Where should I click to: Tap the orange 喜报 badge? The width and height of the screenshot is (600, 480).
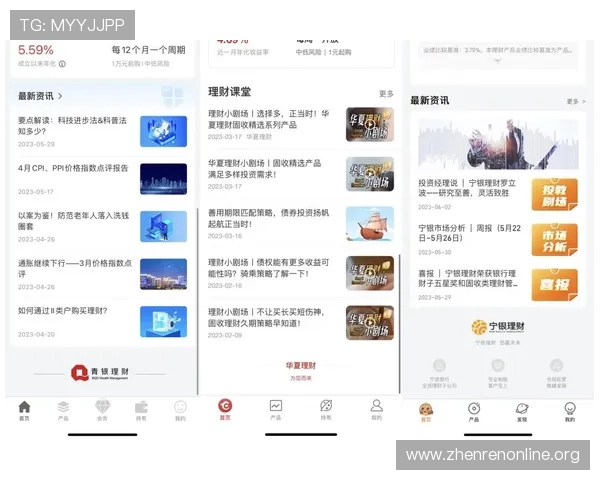[x=554, y=285]
